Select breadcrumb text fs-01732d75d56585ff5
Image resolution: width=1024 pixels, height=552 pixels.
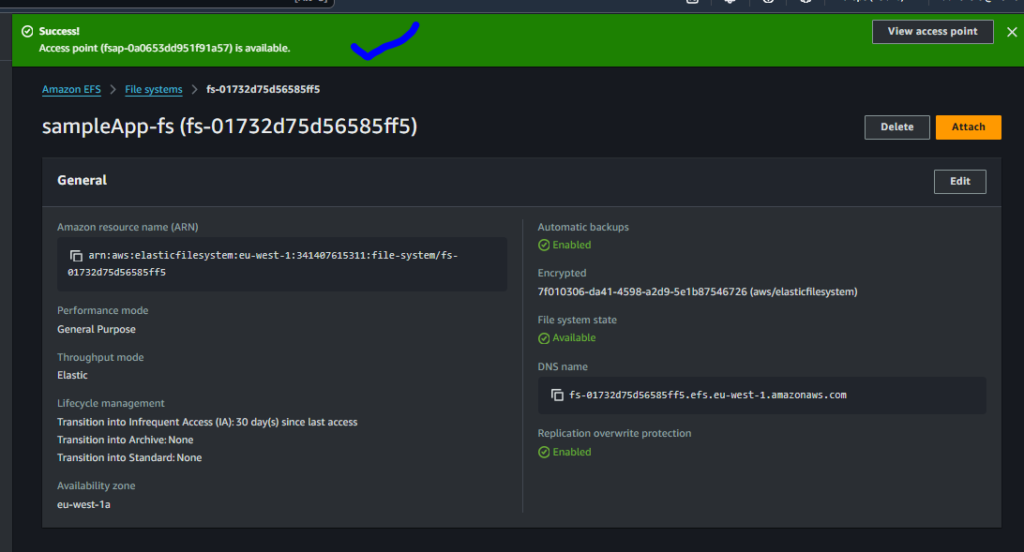pyautogui.click(x=263, y=89)
